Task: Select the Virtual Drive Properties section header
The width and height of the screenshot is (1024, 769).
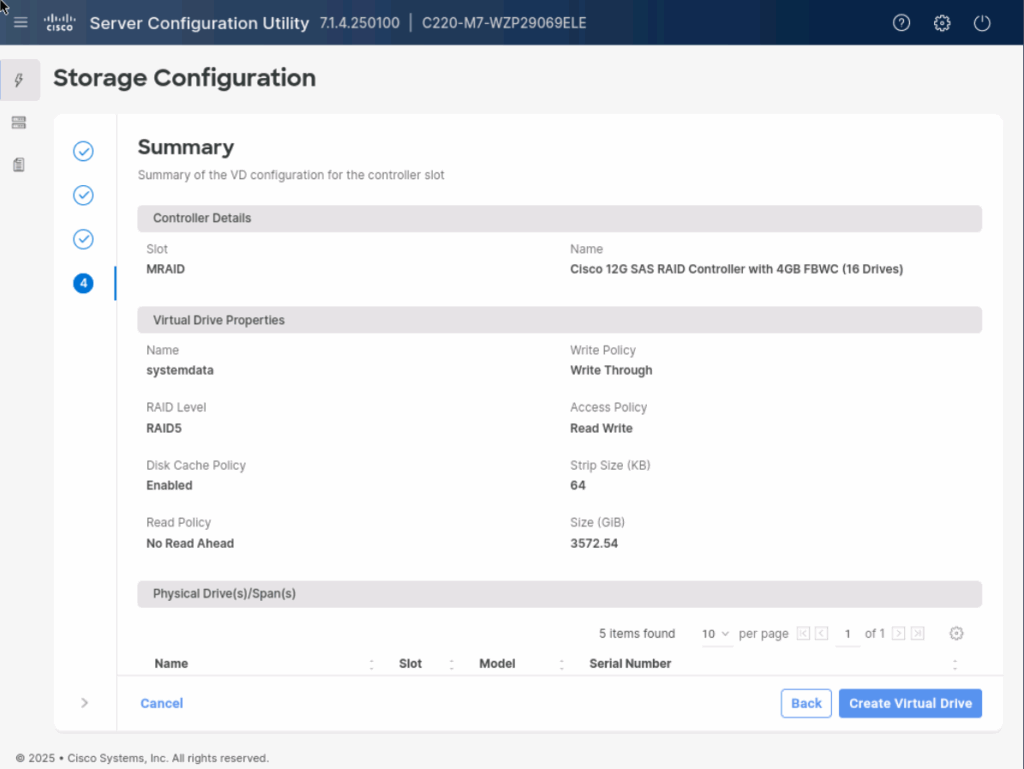Action: pos(560,320)
